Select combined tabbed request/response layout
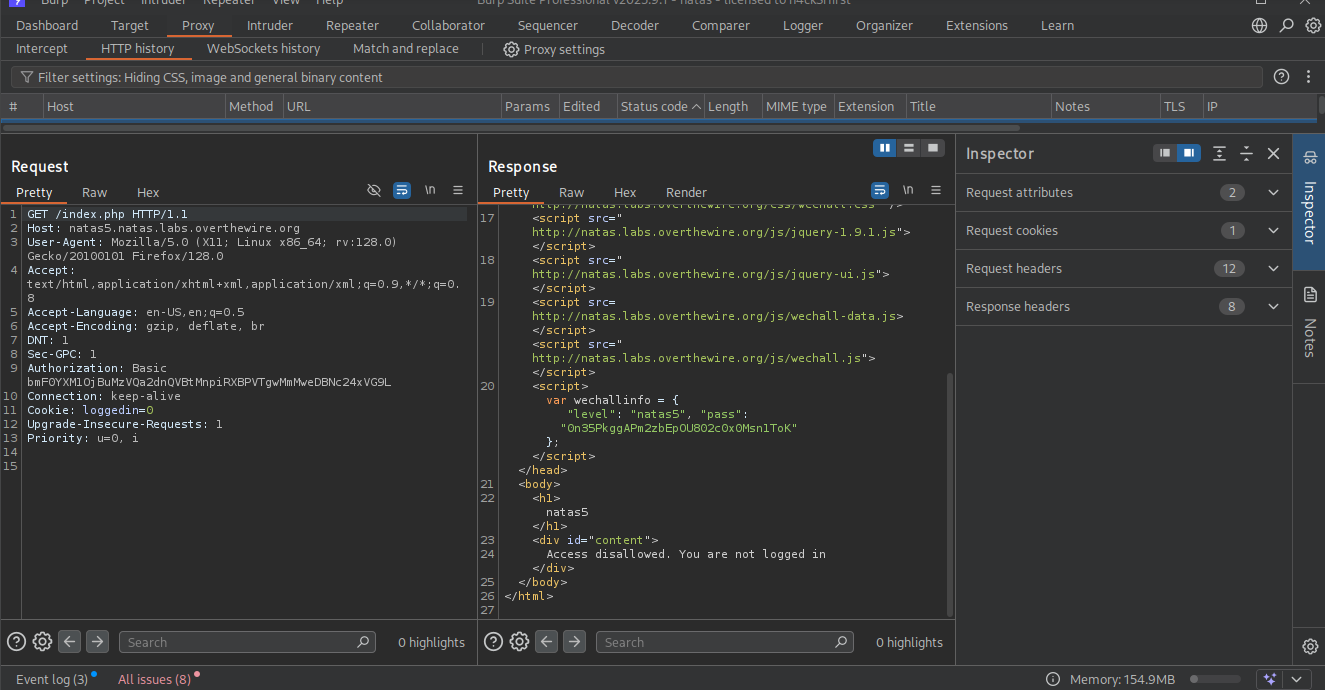The height and width of the screenshot is (690, 1325). point(933,148)
